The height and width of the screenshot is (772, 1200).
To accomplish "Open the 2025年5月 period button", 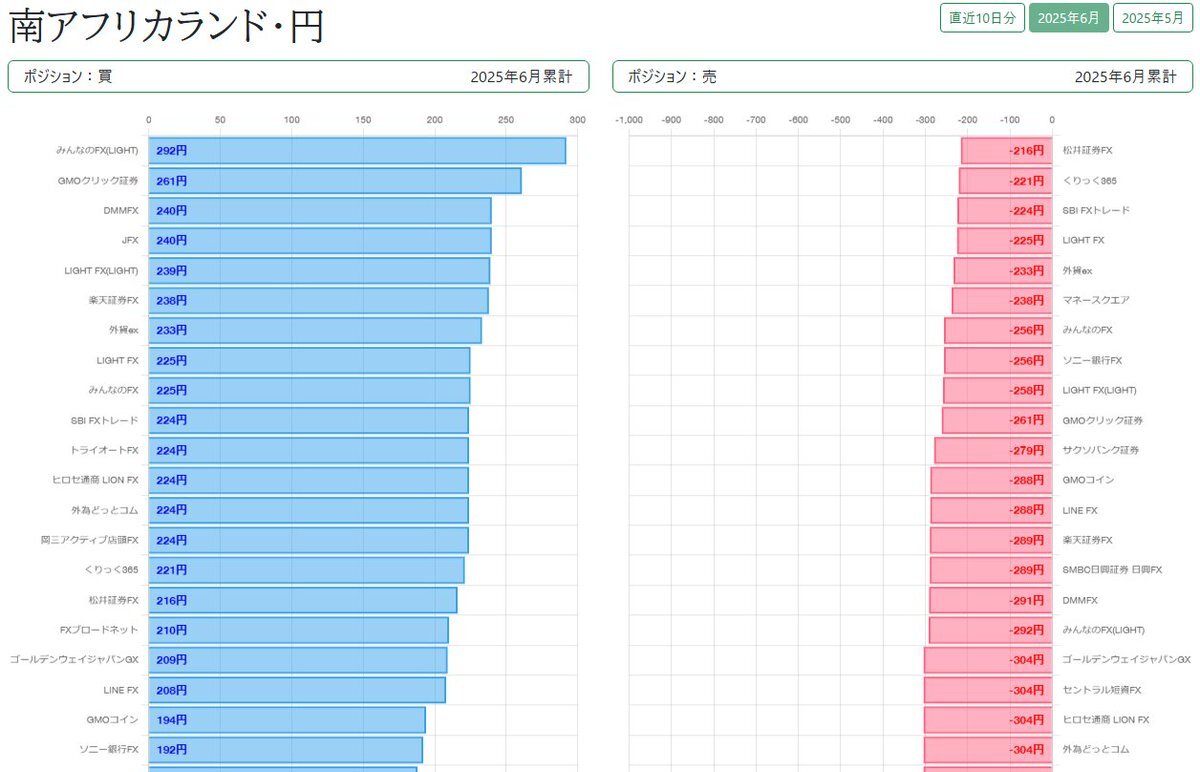I will pyautogui.click(x=1153, y=18).
